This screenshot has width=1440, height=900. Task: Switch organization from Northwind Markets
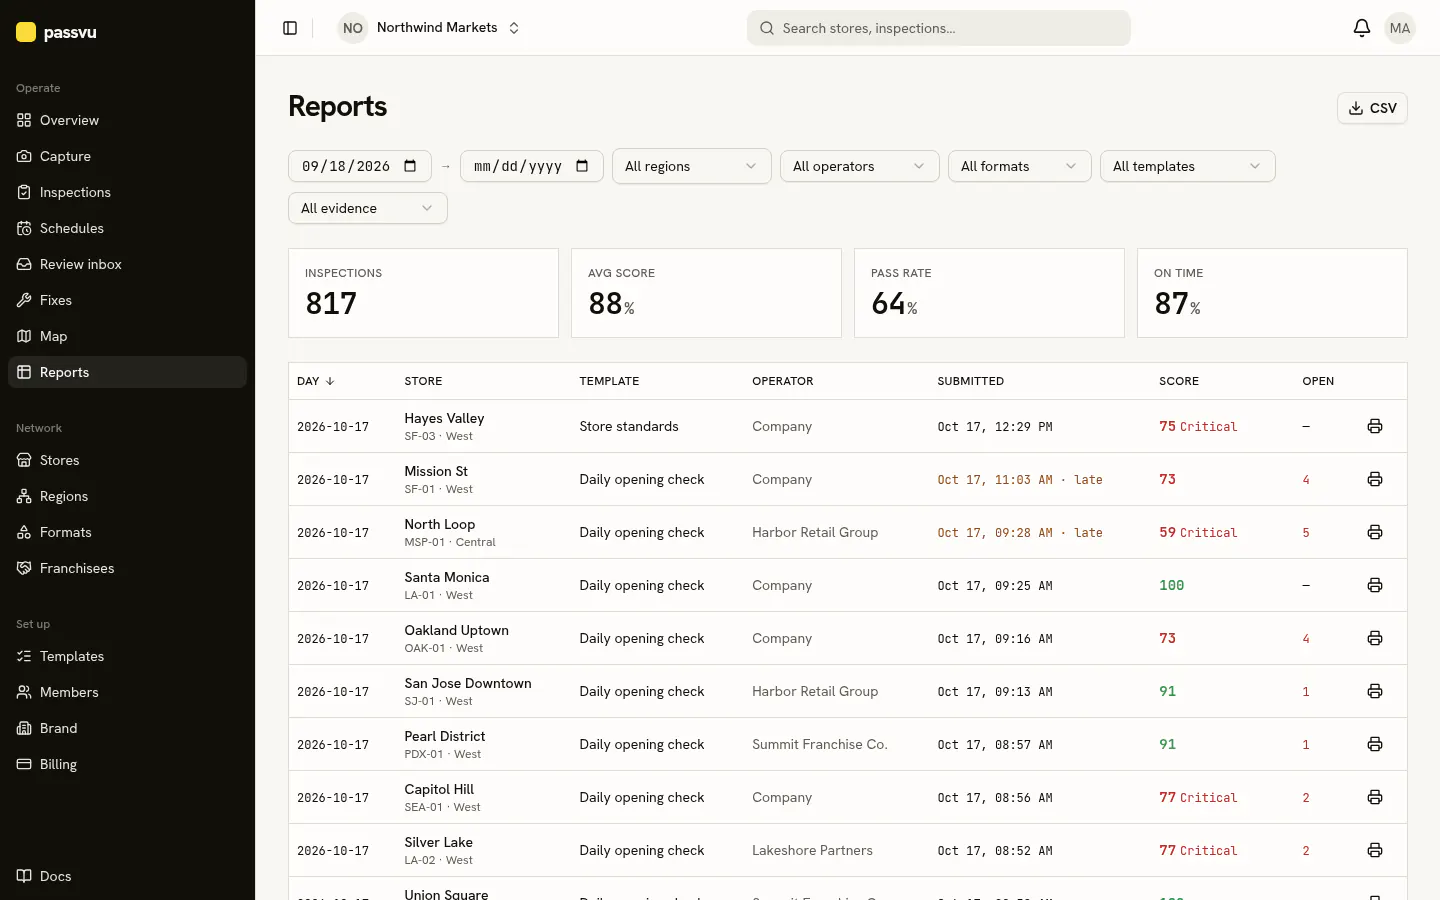point(430,28)
